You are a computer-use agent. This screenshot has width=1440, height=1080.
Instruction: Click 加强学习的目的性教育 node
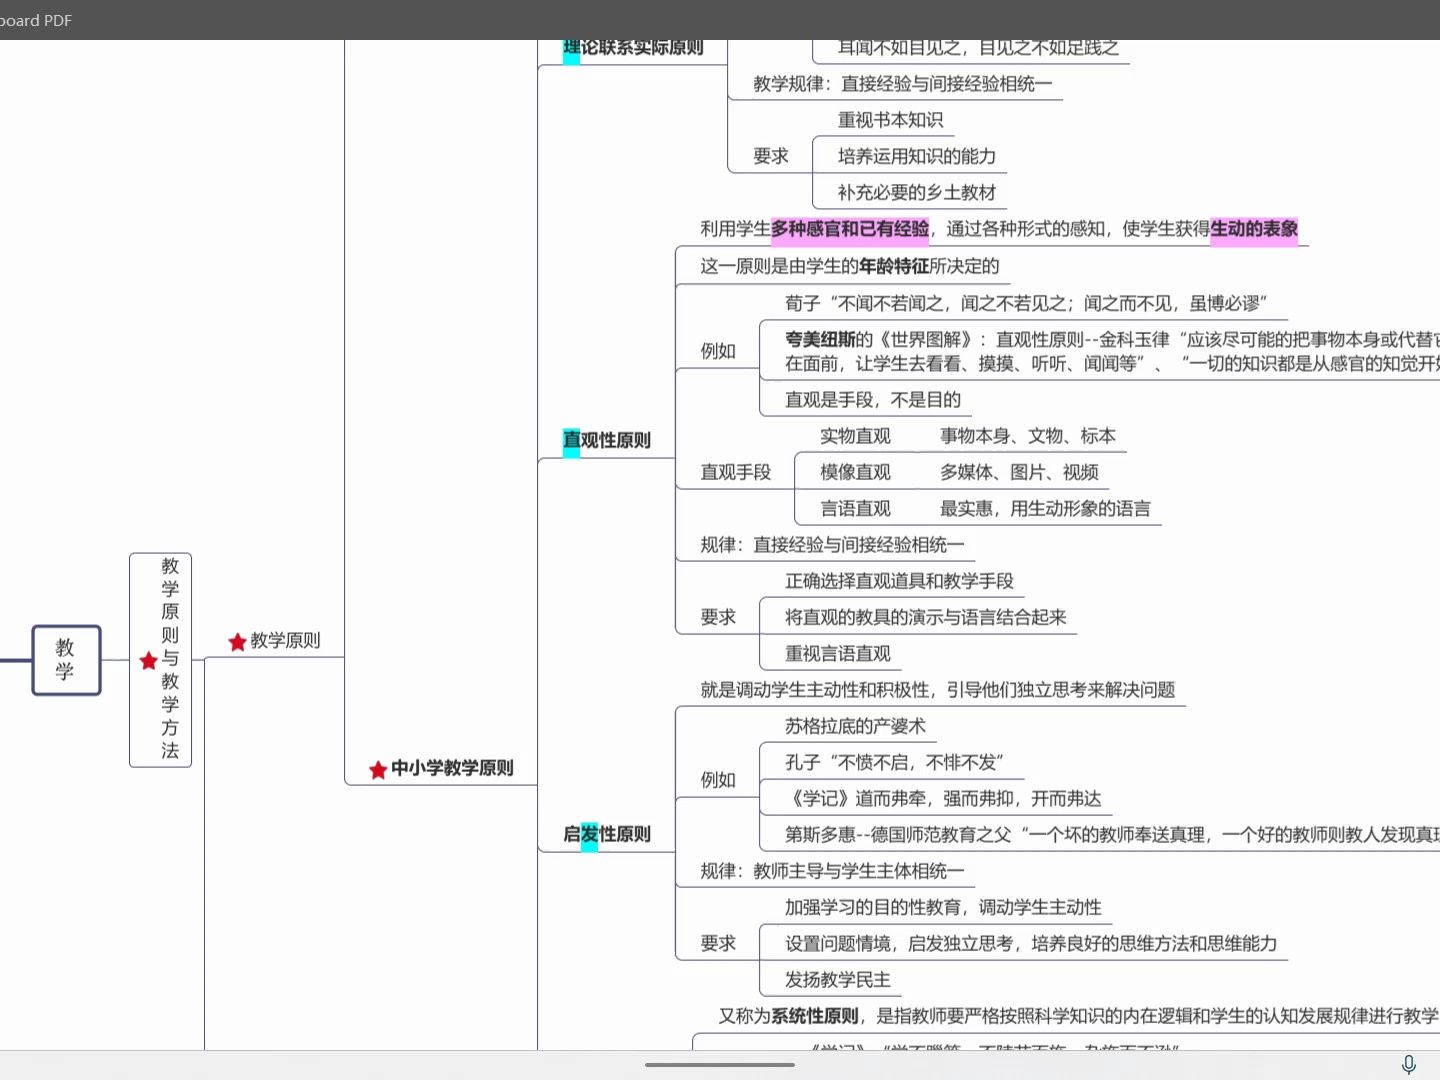943,907
